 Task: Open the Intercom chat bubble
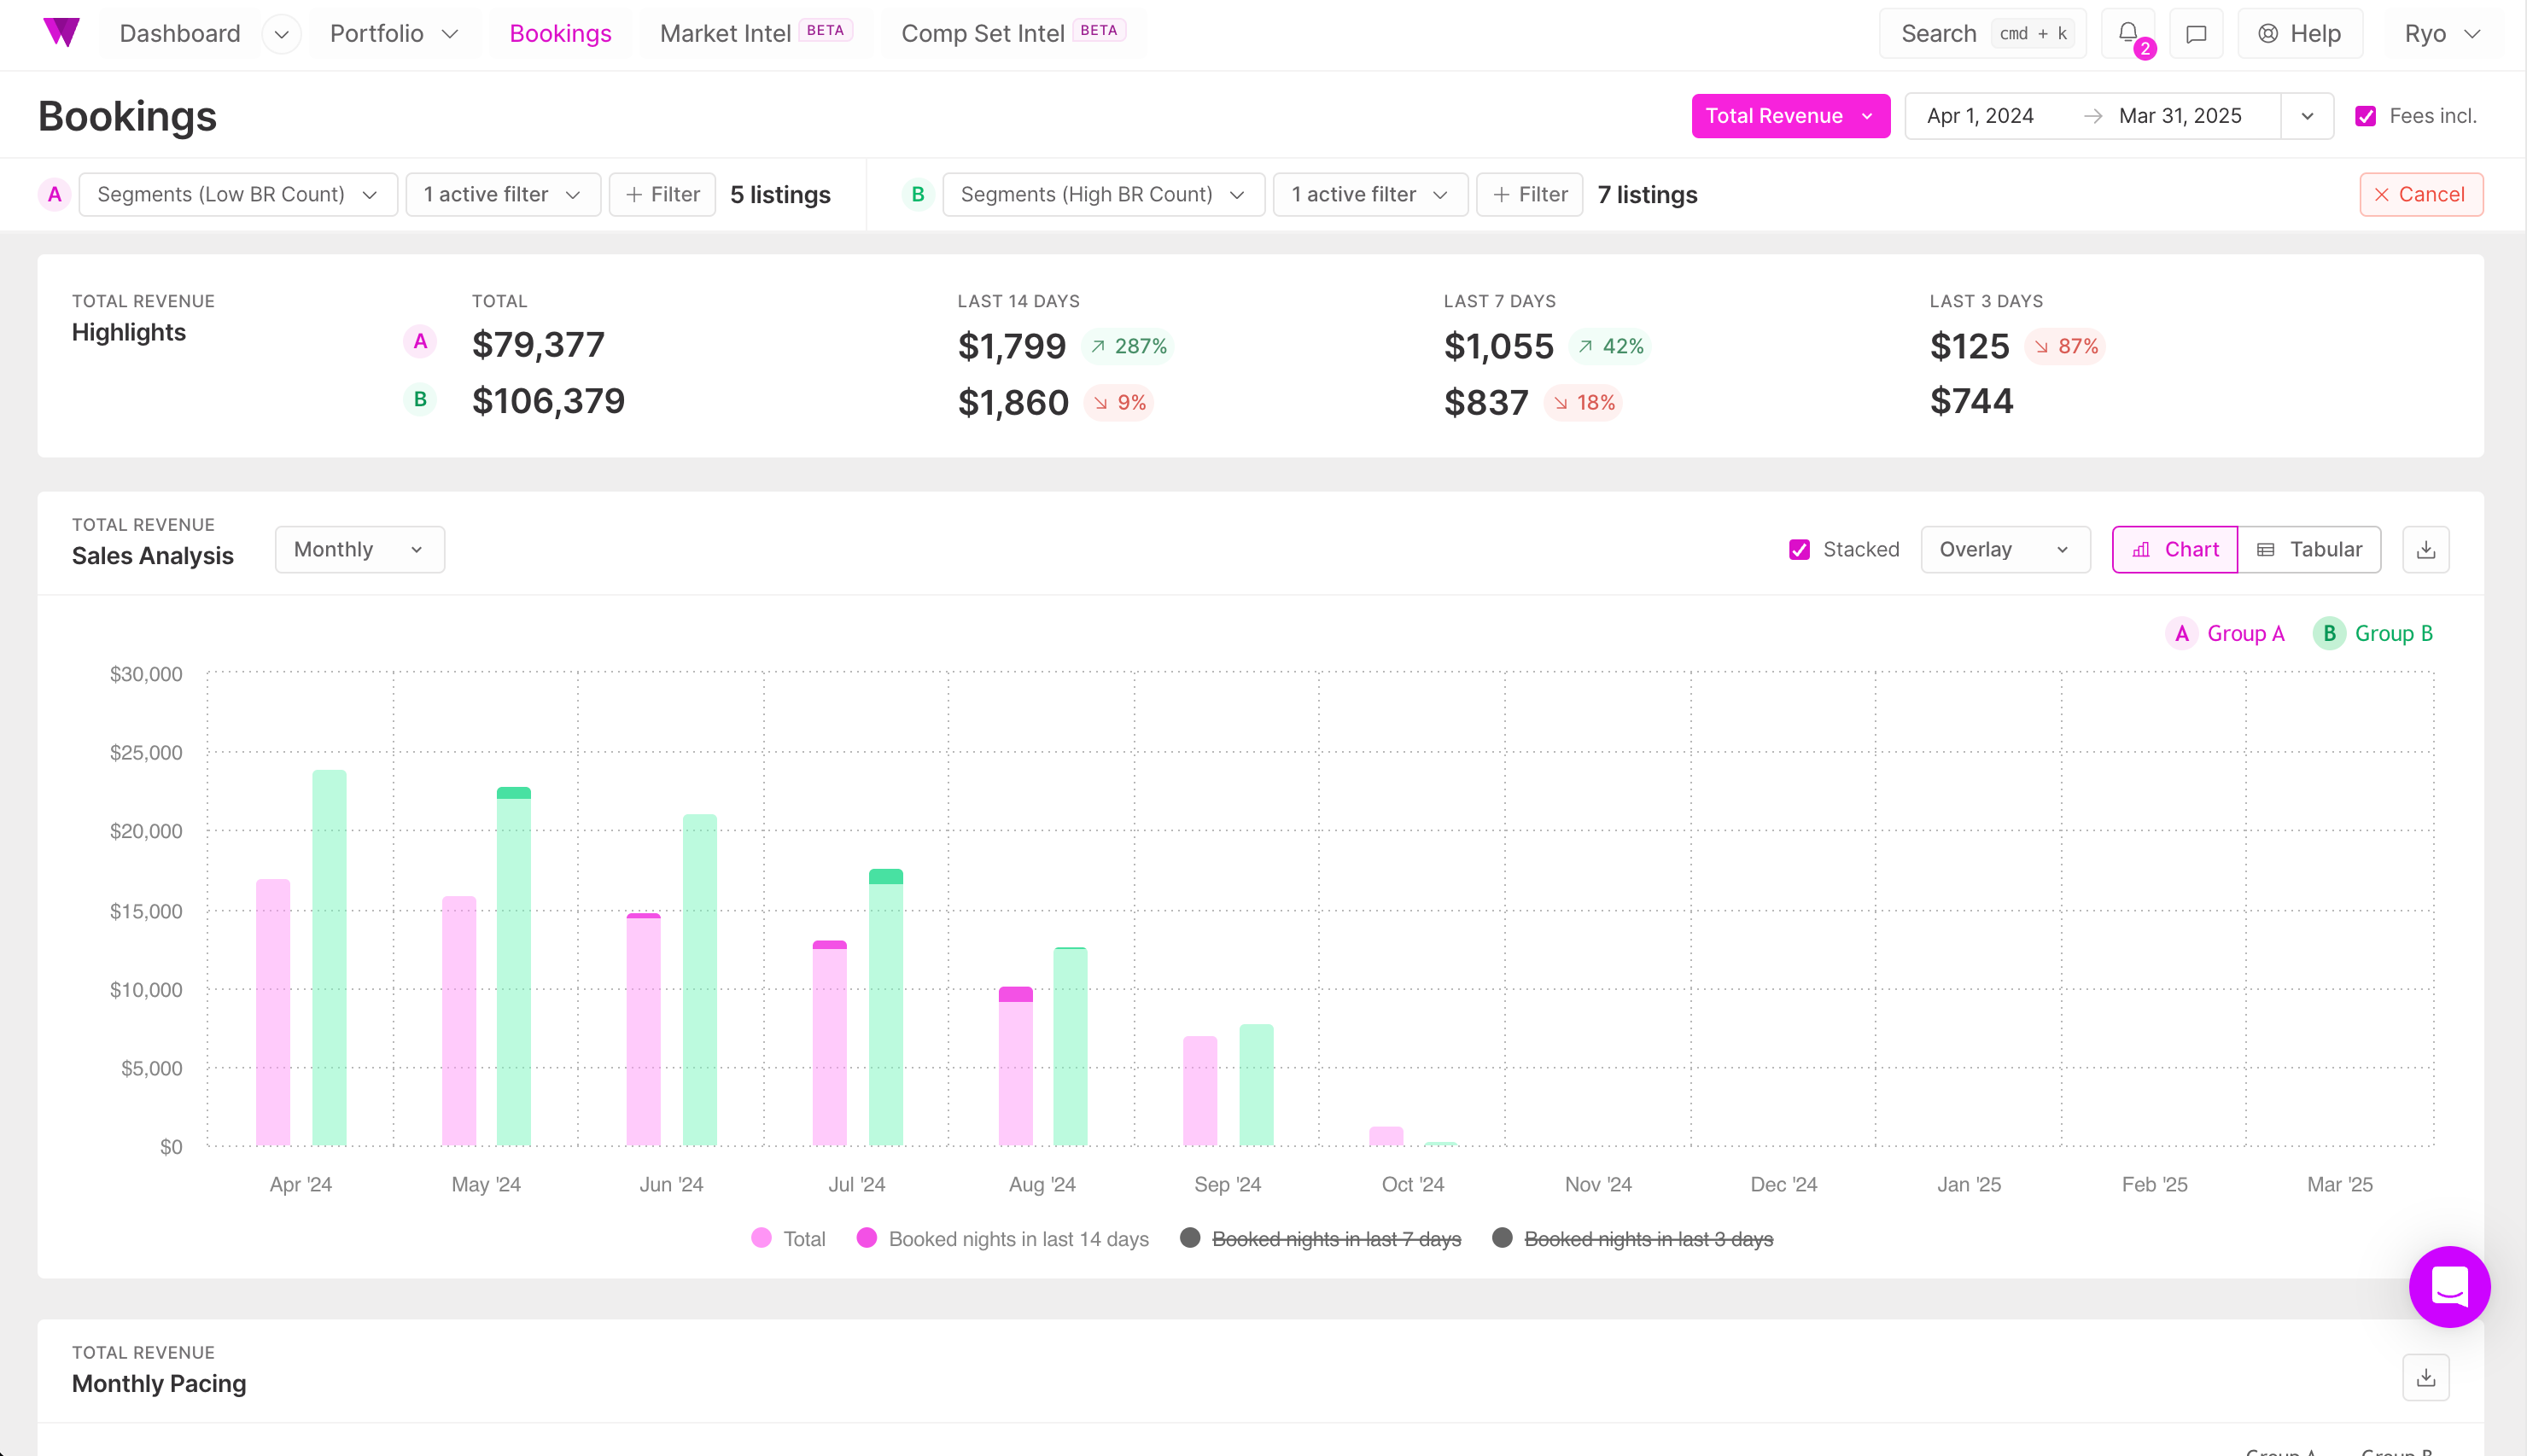(2449, 1286)
